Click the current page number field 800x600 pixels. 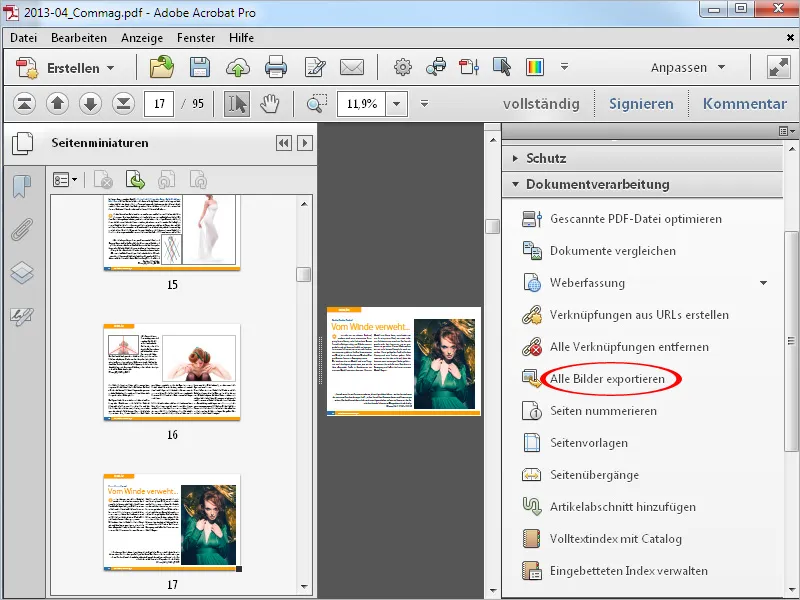tap(159, 104)
